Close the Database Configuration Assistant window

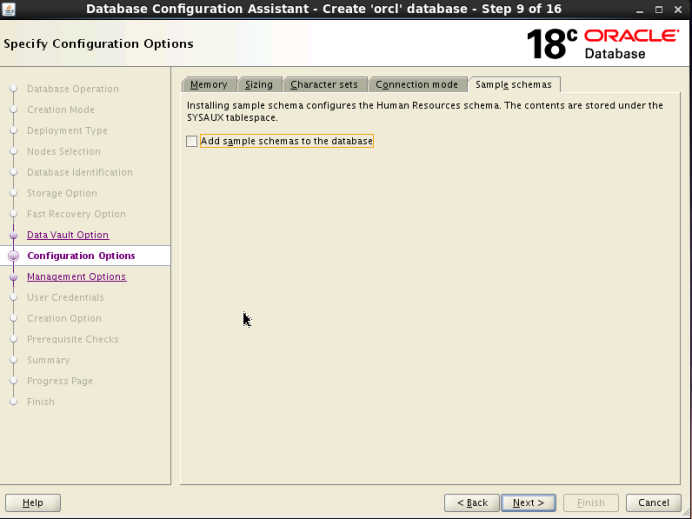[678, 9]
